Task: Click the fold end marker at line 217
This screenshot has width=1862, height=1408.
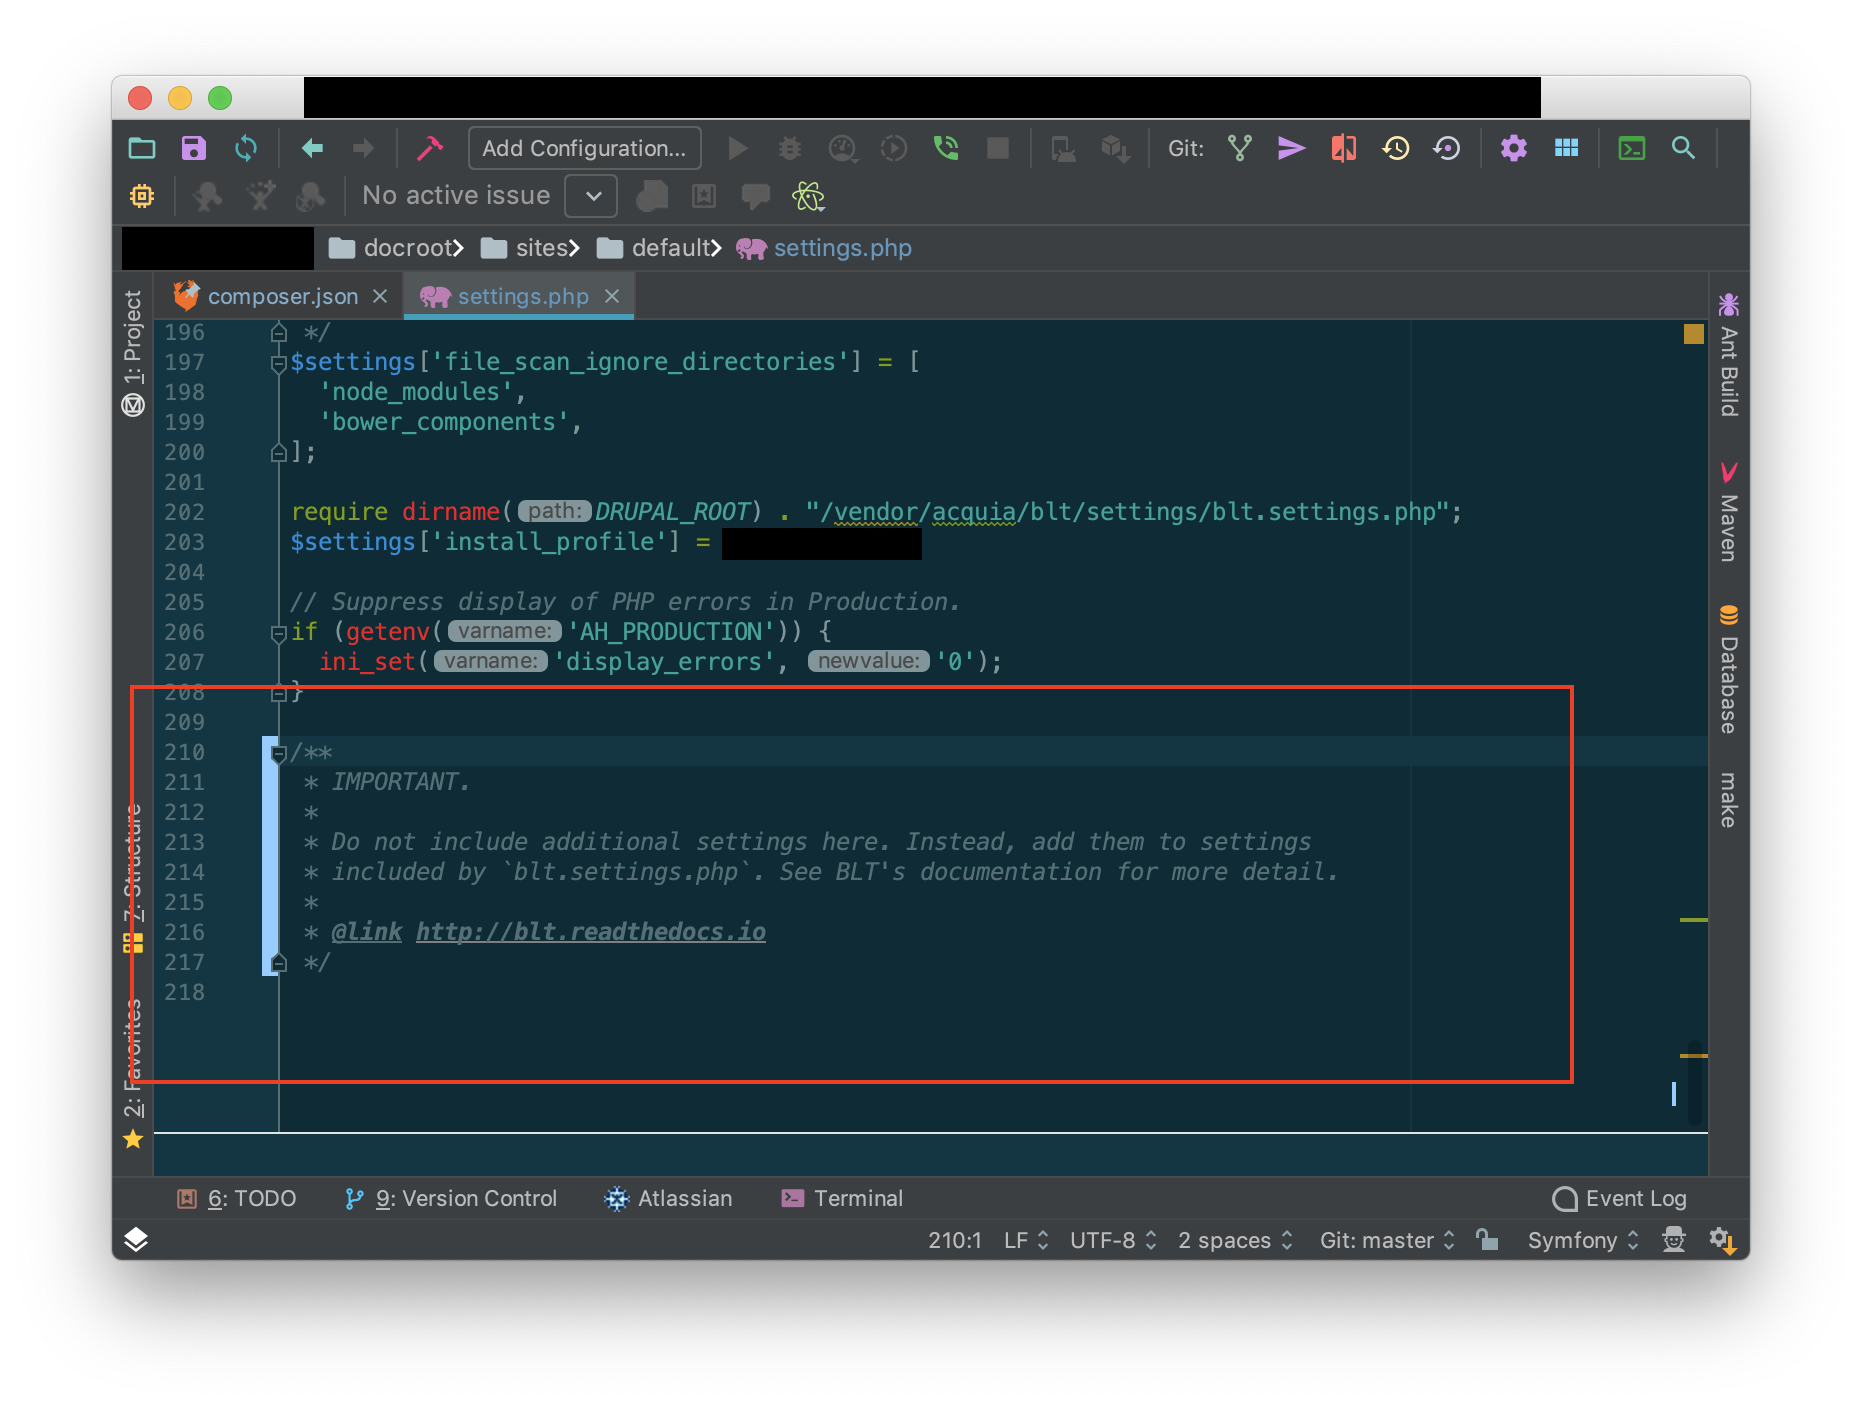Action: [279, 963]
